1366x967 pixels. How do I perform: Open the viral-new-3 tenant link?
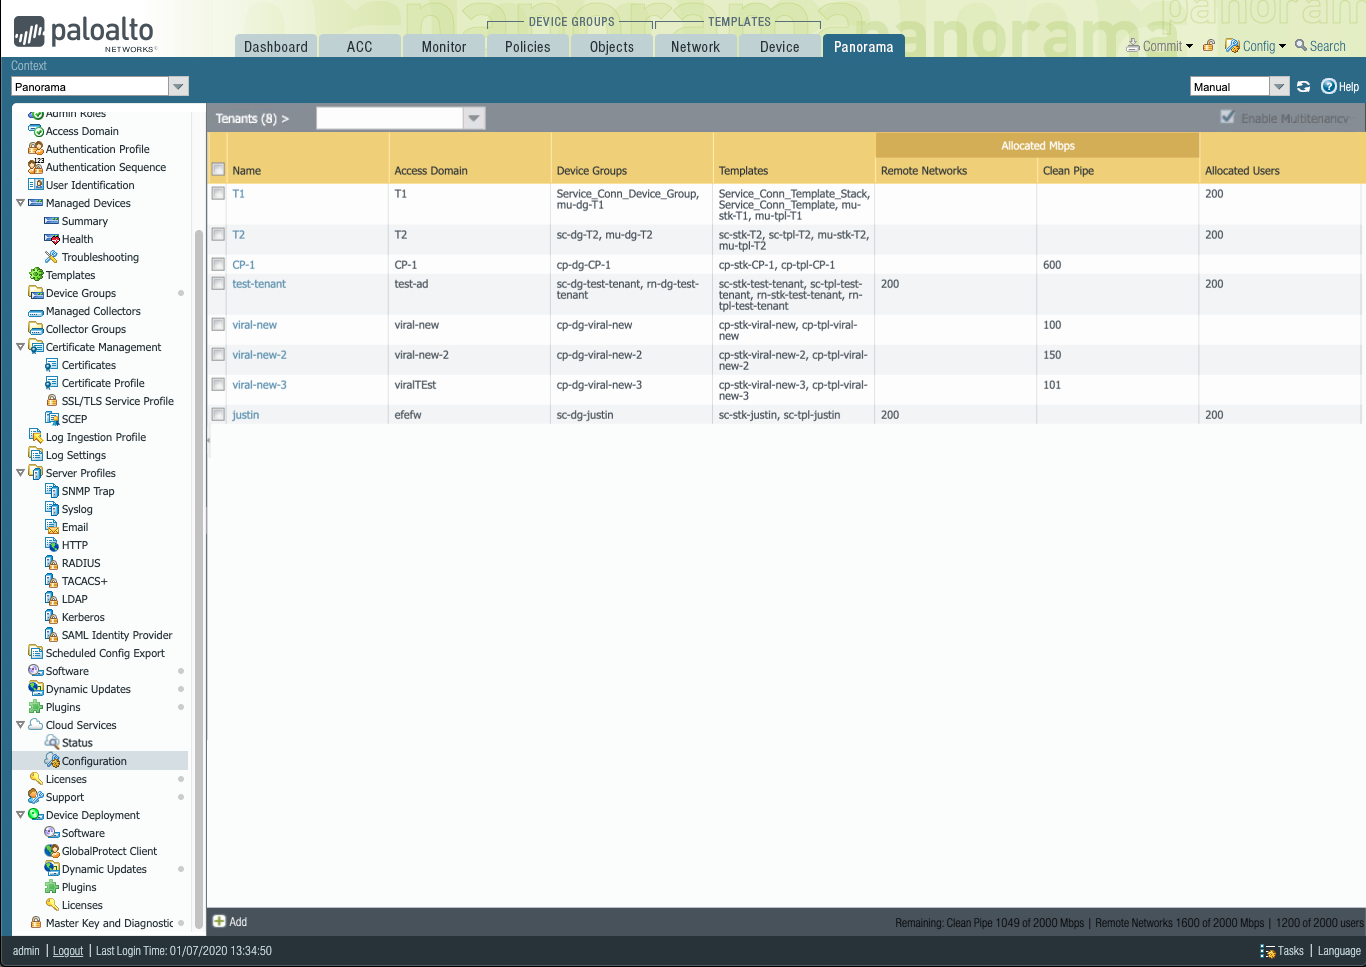259,385
